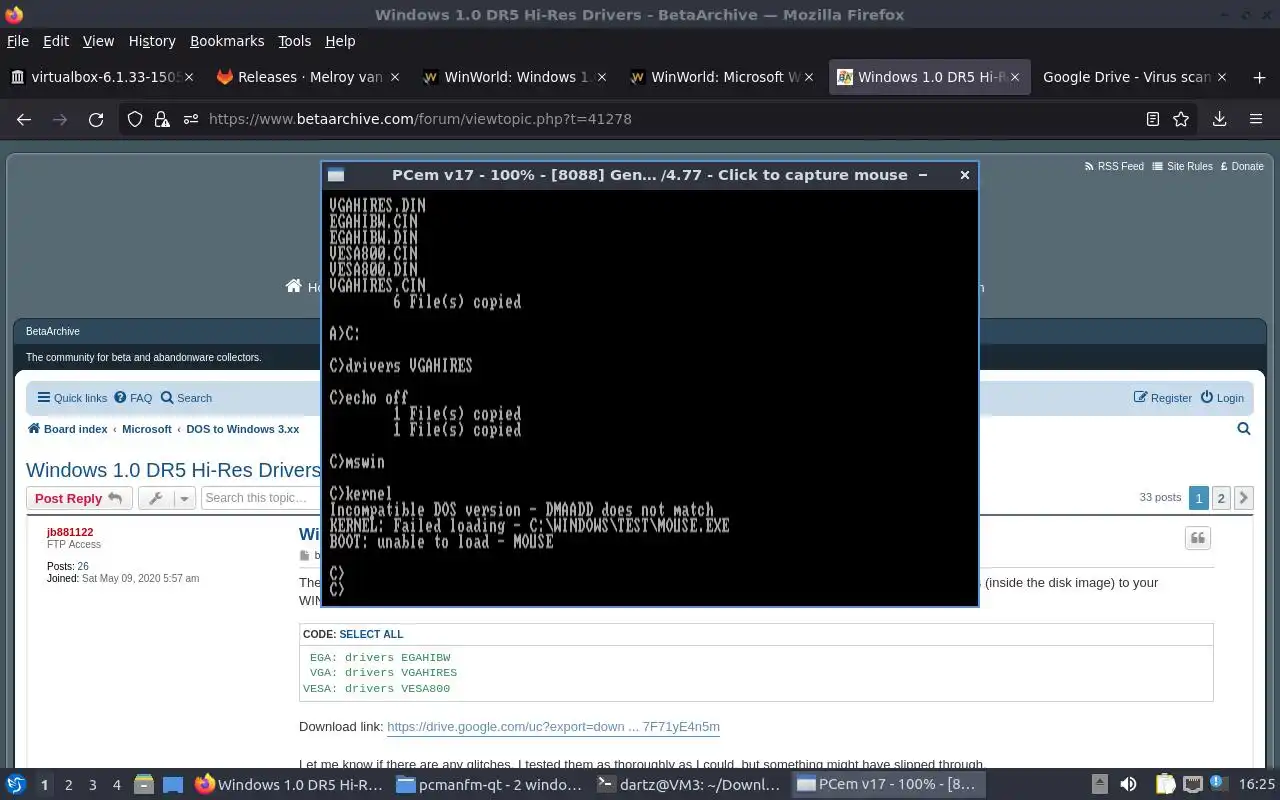Open the Tools menu
The height and width of the screenshot is (800, 1280).
[x=295, y=41]
